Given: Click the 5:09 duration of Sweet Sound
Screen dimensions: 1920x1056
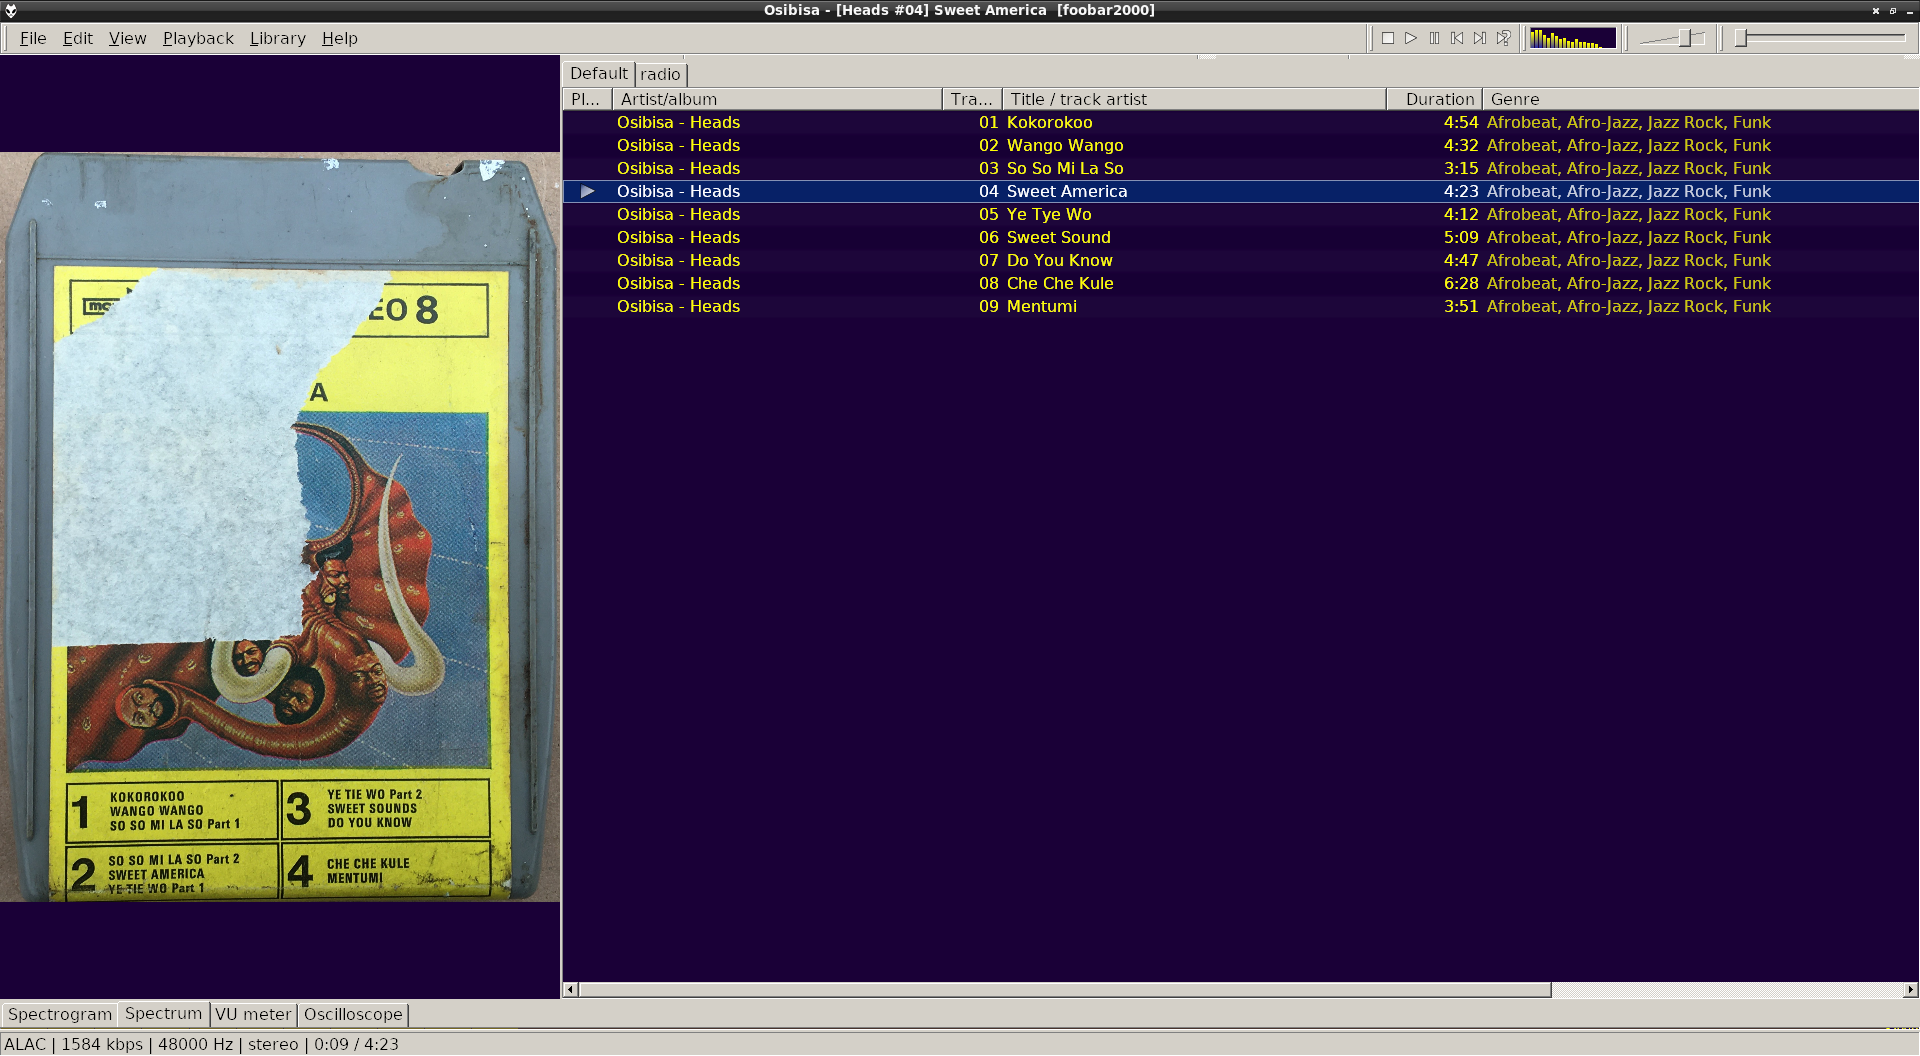Looking at the screenshot, I should (1460, 237).
